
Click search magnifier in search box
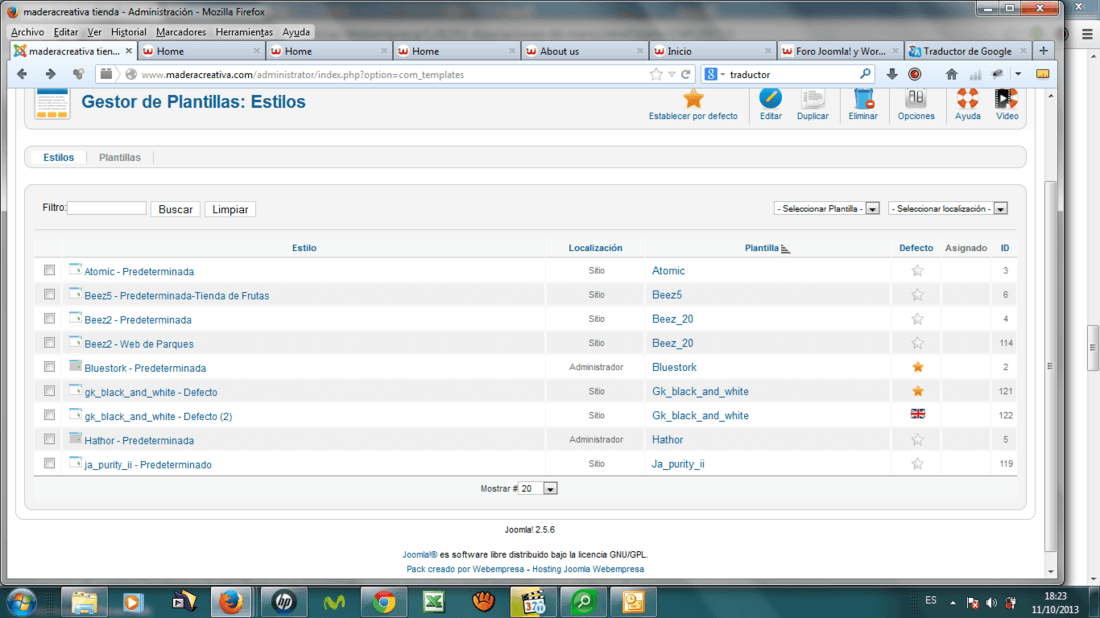pyautogui.click(x=865, y=74)
